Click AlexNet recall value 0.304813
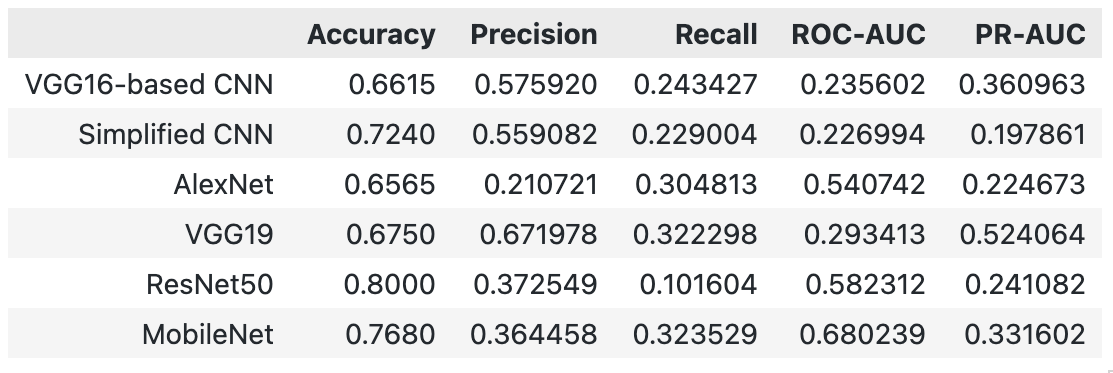Image resolution: width=1113 pixels, height=373 pixels. click(696, 185)
